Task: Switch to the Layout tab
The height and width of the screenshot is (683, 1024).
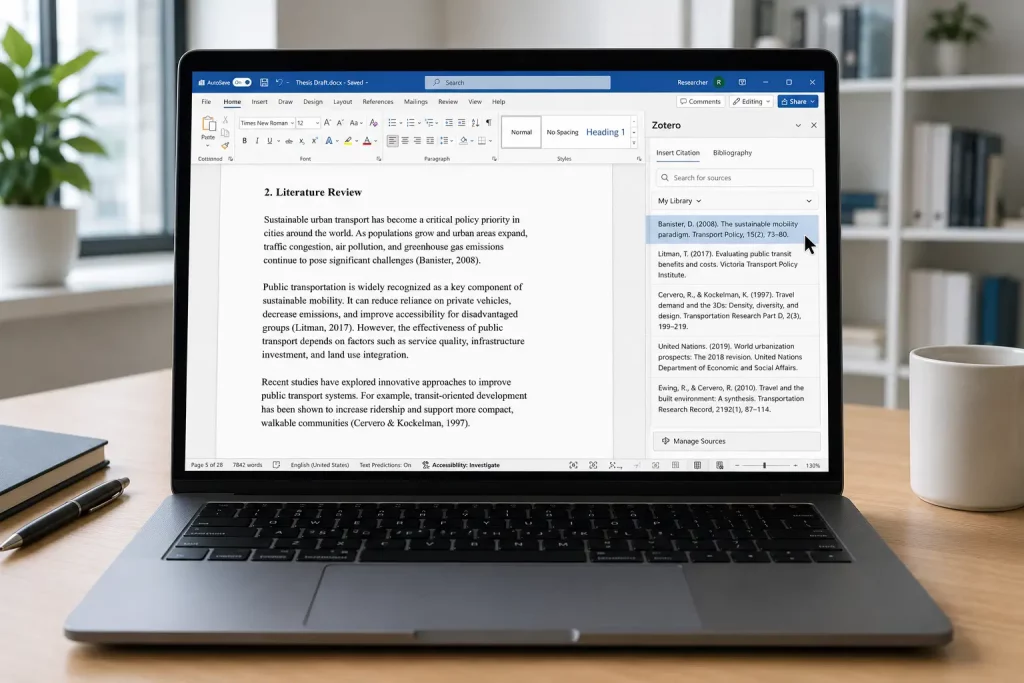Action: point(343,102)
